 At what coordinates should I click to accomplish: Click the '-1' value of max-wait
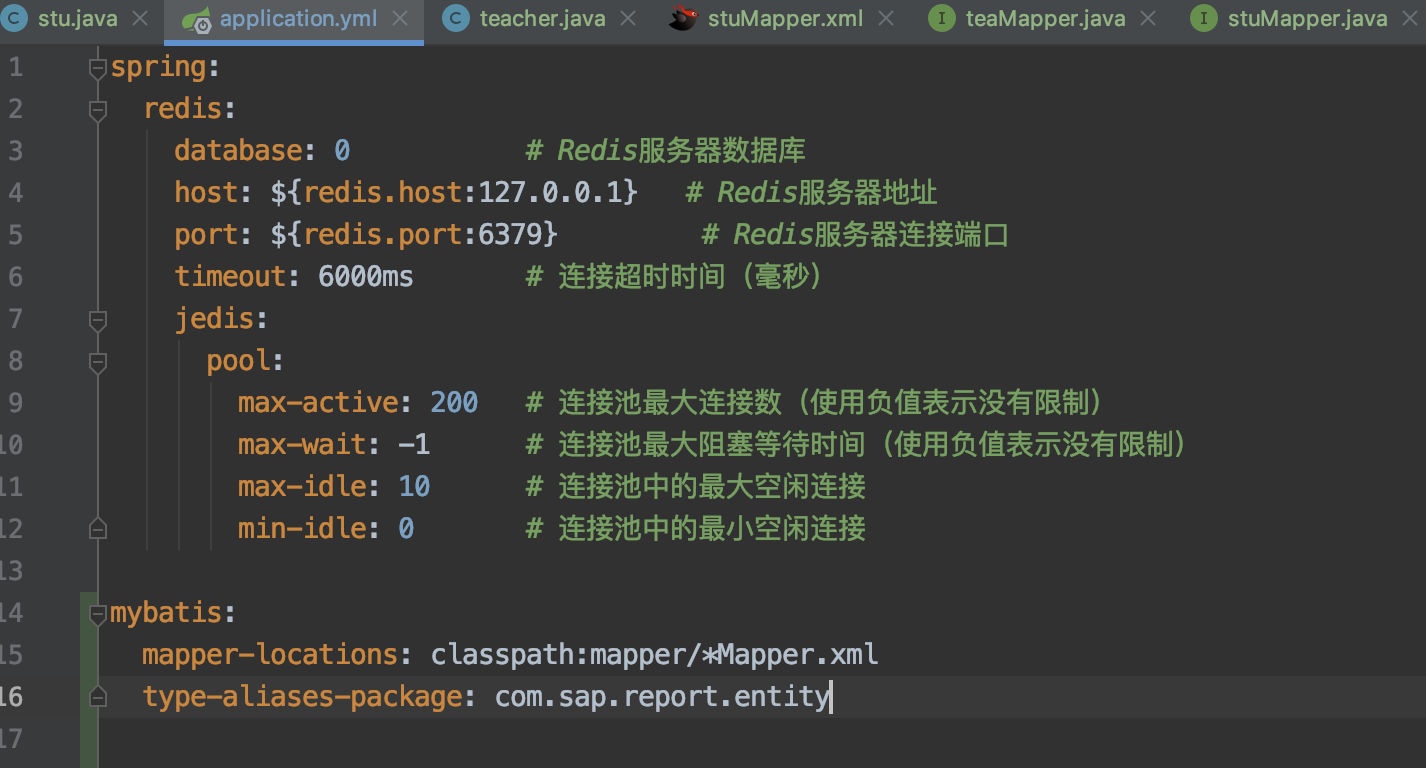coord(414,445)
